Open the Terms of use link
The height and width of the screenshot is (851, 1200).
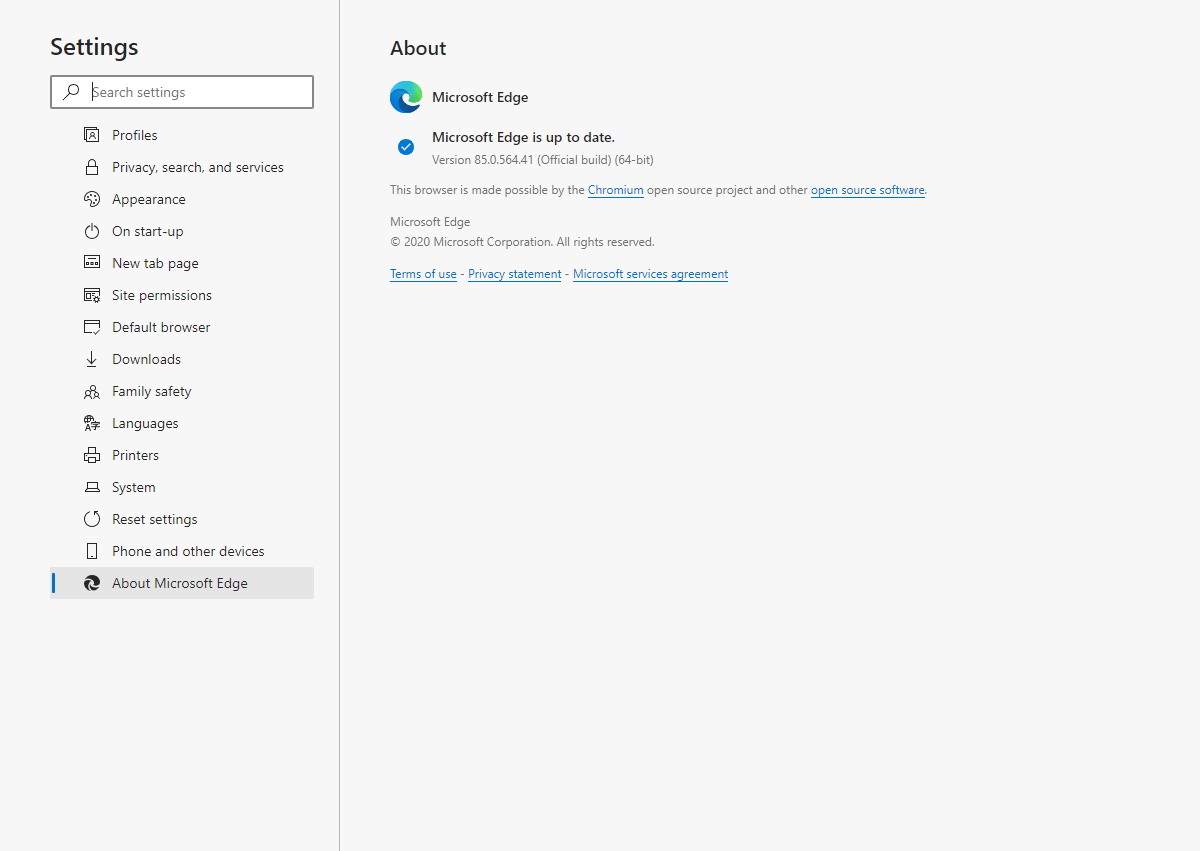(x=423, y=273)
